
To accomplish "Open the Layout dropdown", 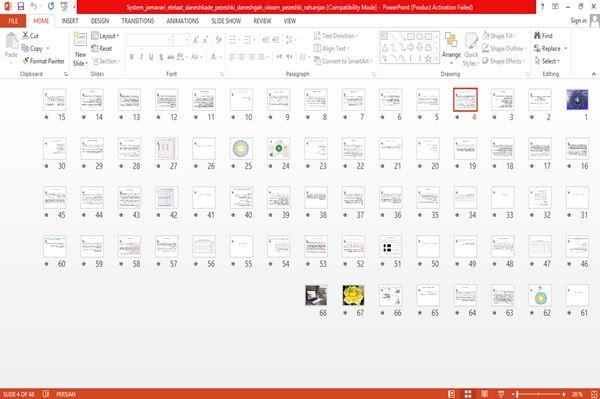I will [105, 36].
